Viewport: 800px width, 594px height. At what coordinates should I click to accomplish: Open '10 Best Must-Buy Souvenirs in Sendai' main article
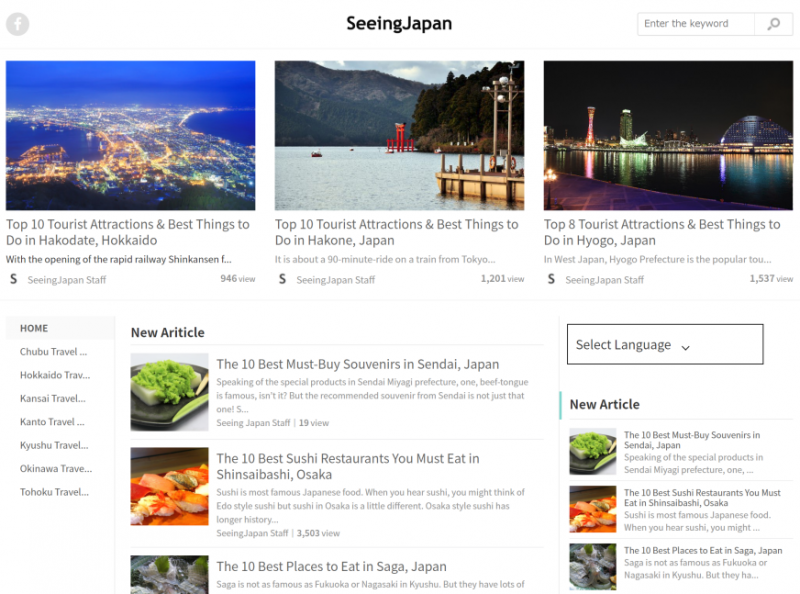[358, 364]
